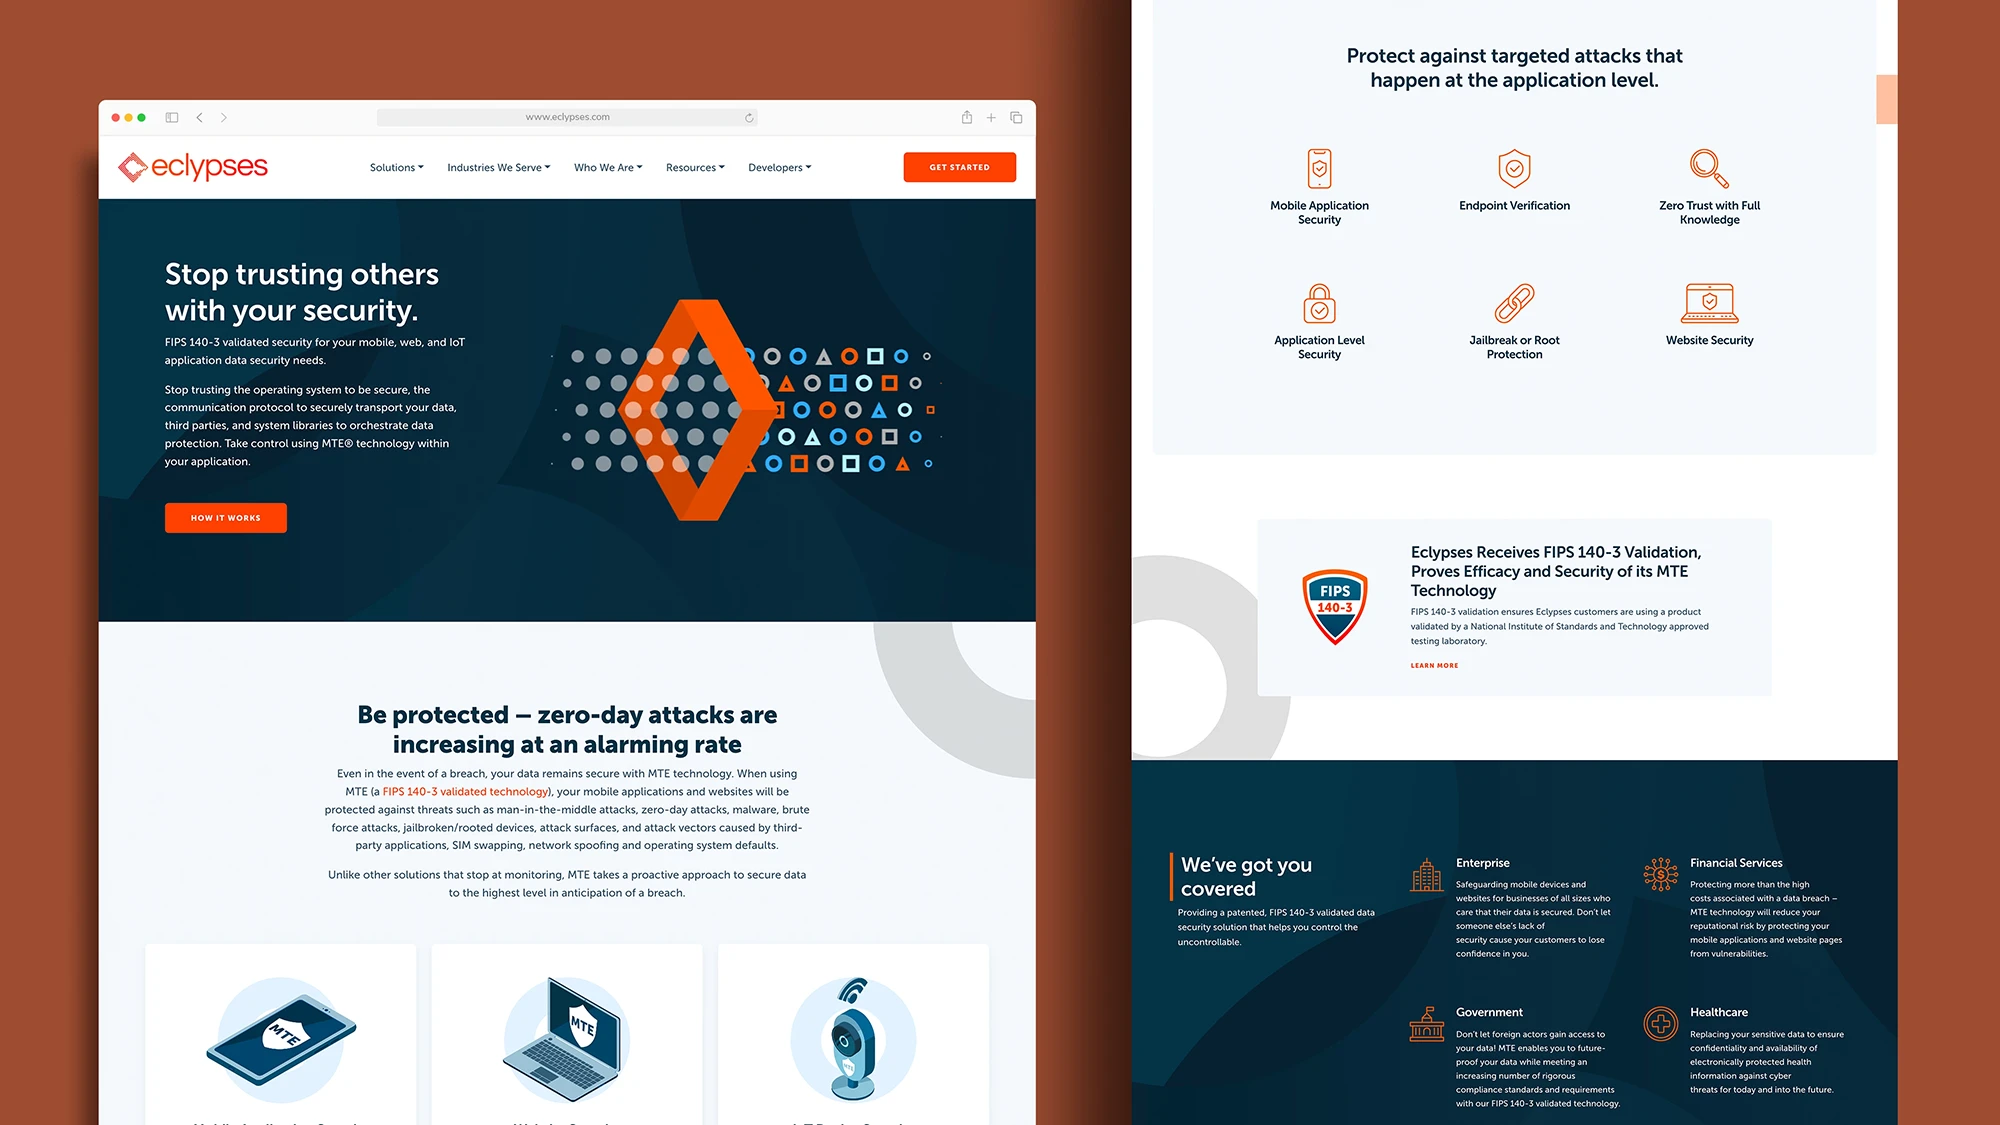Click the Jailbreak or Root Protection icon
Screen dimensions: 2000x1125
point(1514,306)
